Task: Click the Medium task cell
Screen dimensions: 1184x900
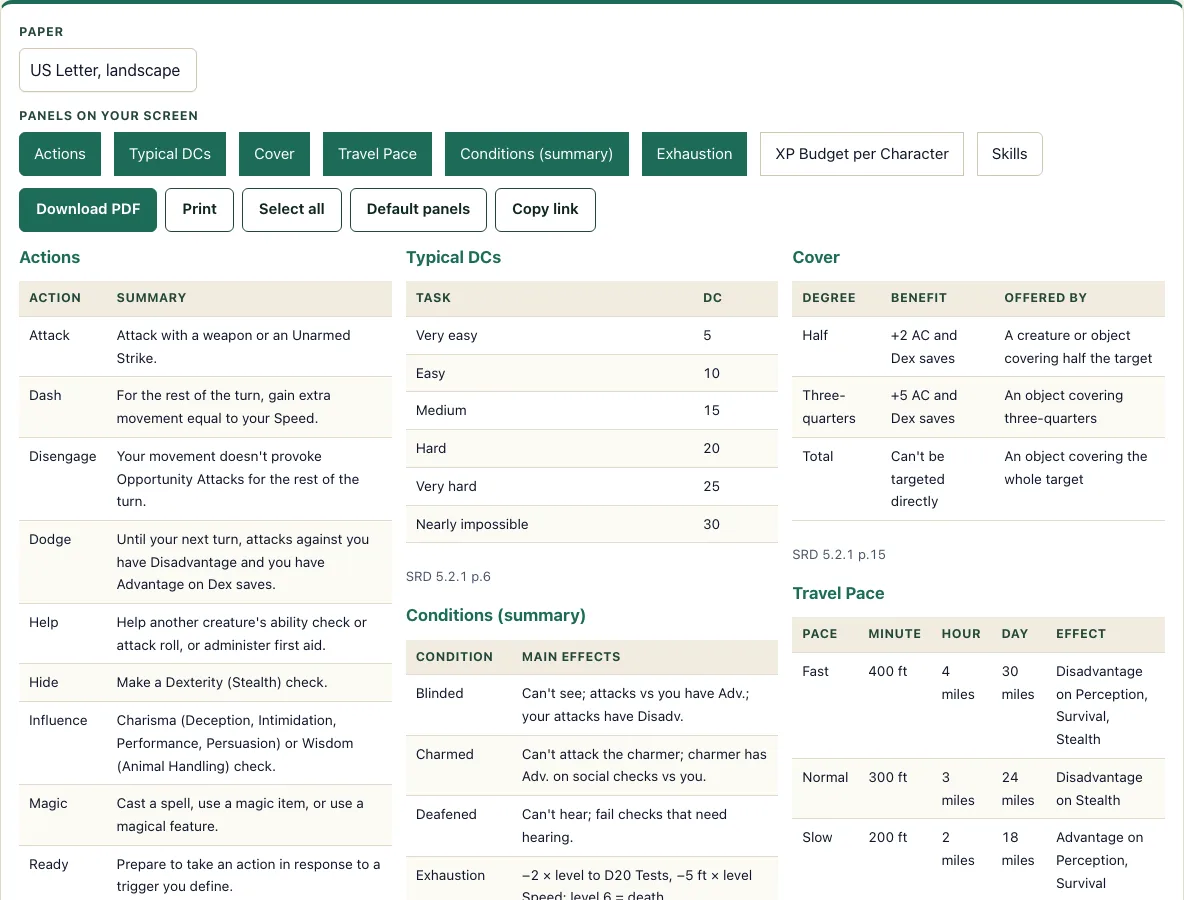Action: (441, 411)
